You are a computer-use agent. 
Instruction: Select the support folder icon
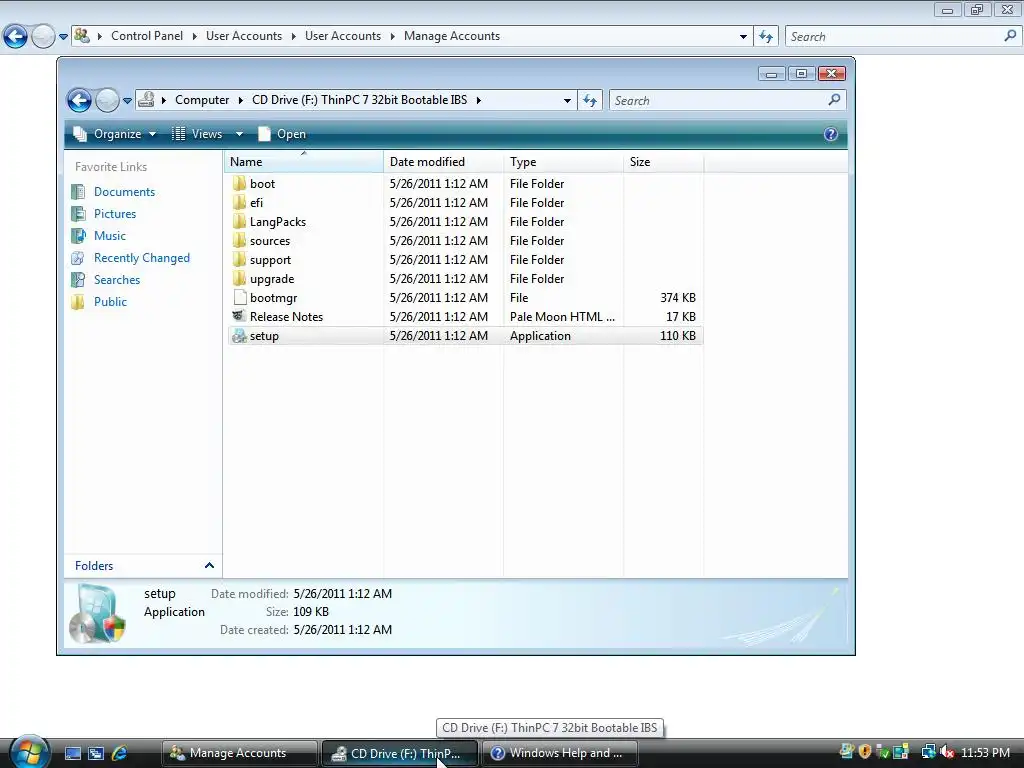coord(239,259)
